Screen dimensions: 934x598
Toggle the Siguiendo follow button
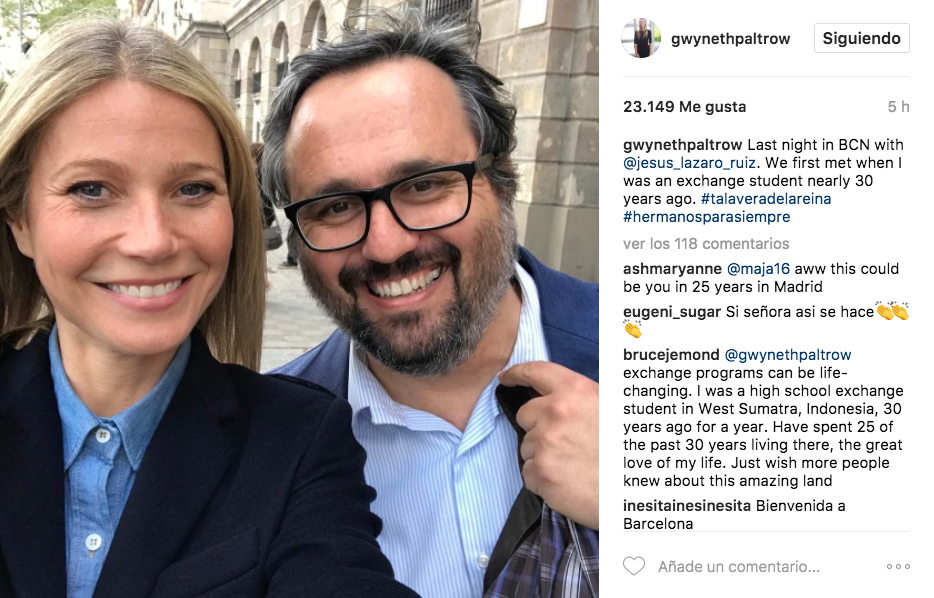click(861, 38)
